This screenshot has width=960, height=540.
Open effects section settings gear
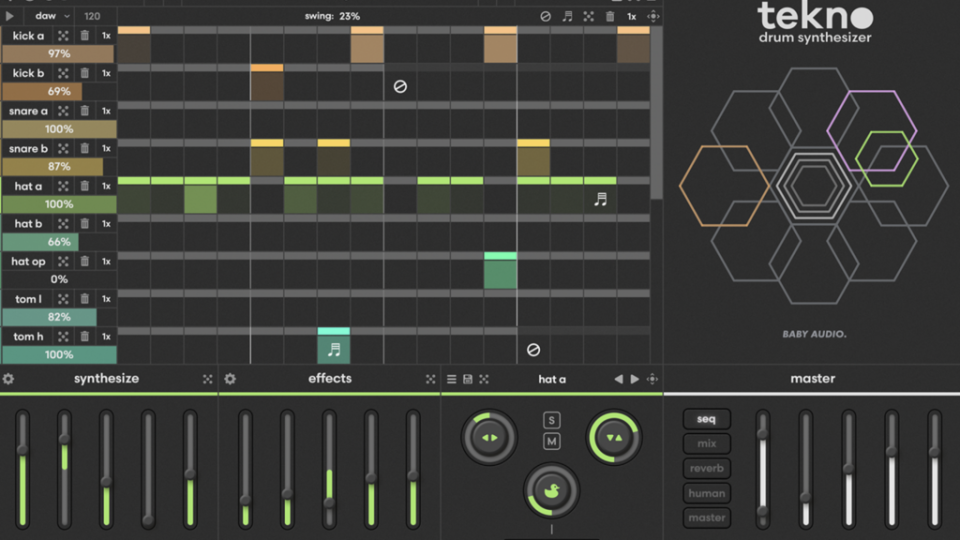click(x=230, y=379)
